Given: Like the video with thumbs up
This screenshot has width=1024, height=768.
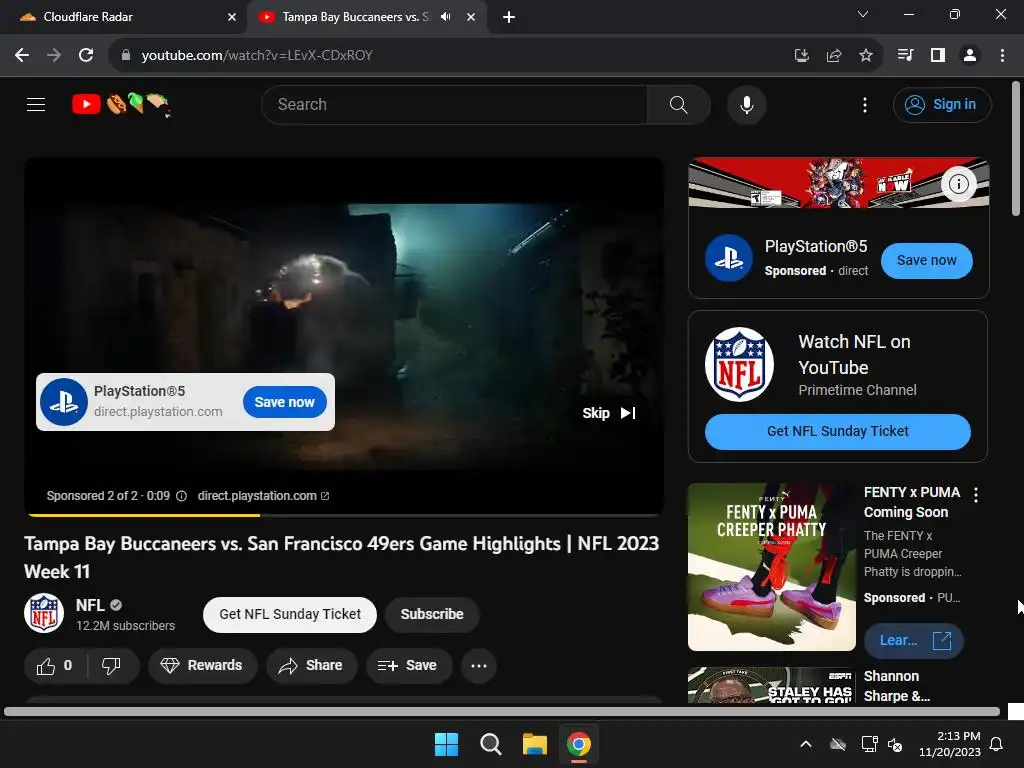Looking at the screenshot, I should click(55, 666).
